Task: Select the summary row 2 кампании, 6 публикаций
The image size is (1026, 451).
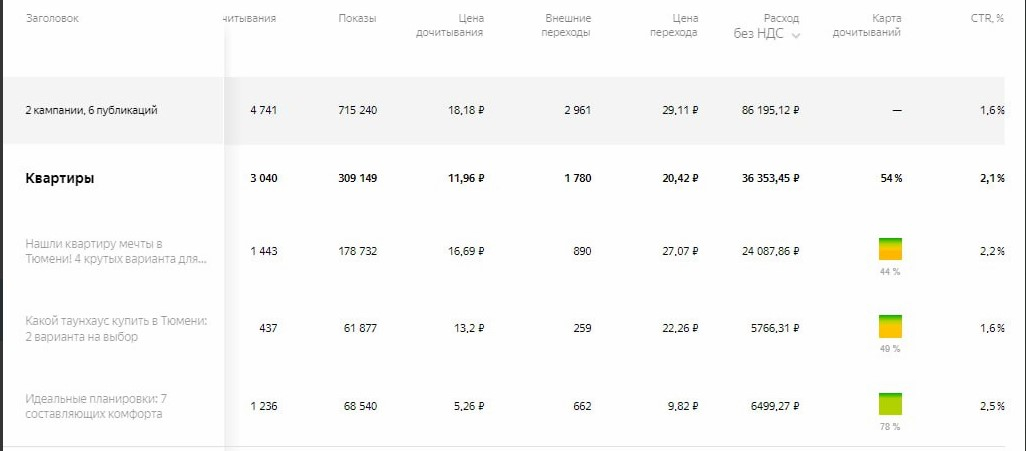Action: point(91,110)
